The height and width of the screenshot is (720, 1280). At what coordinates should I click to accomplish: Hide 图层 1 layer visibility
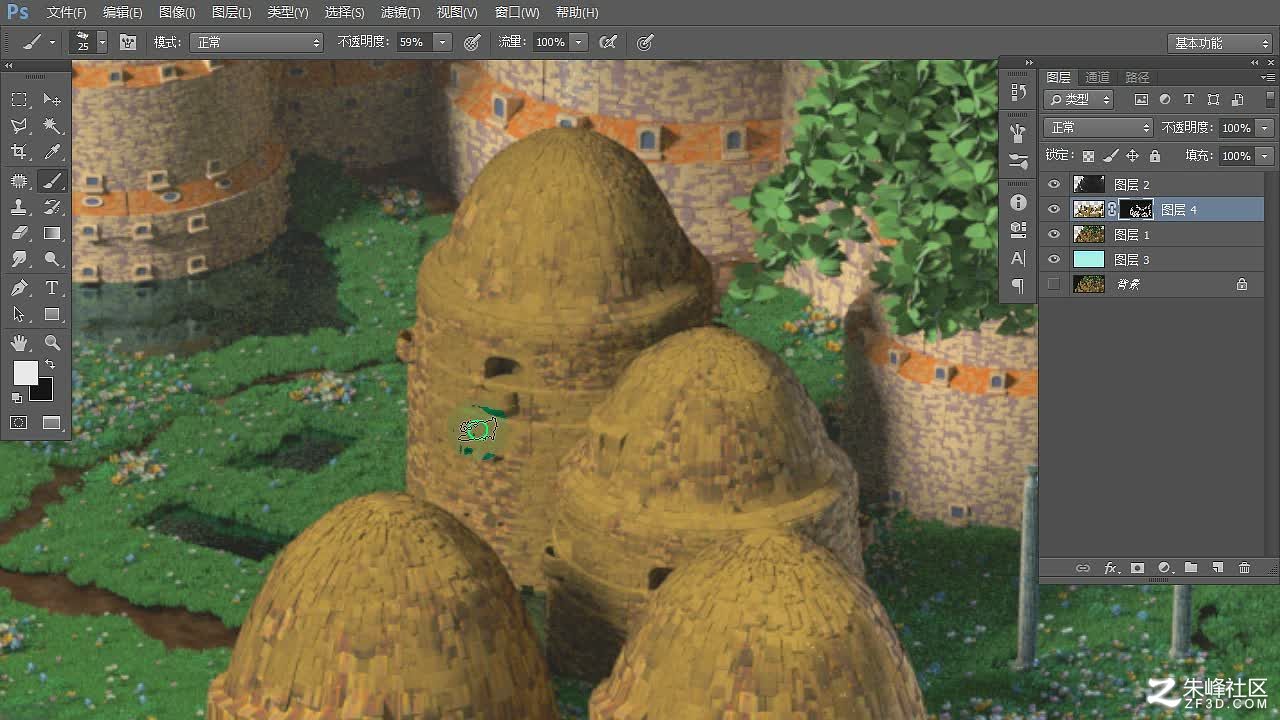tap(1053, 234)
